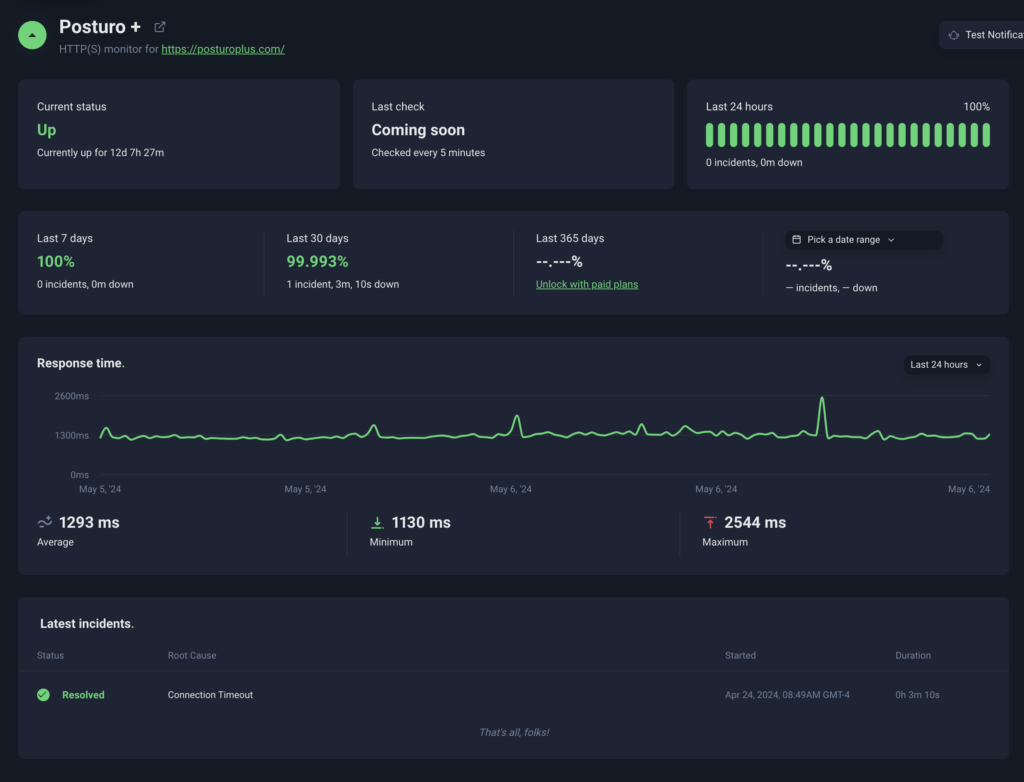The image size is (1024, 782).
Task: Click the average response time icon
Action: [45, 522]
